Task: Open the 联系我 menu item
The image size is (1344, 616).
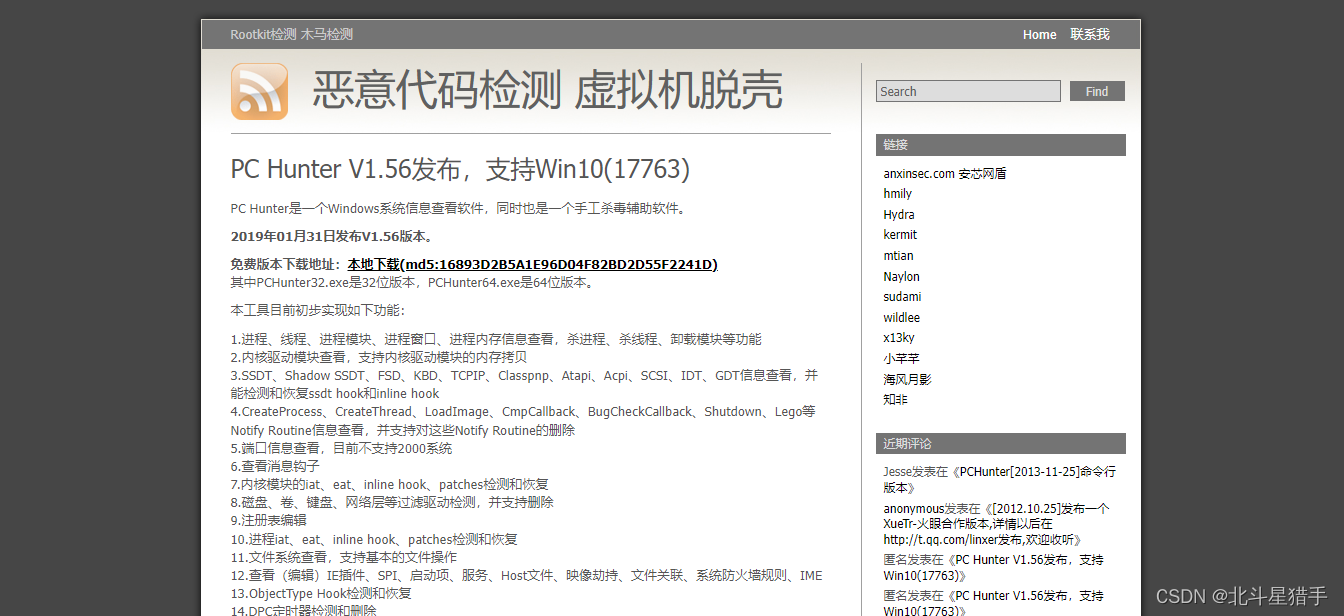Action: point(1090,35)
